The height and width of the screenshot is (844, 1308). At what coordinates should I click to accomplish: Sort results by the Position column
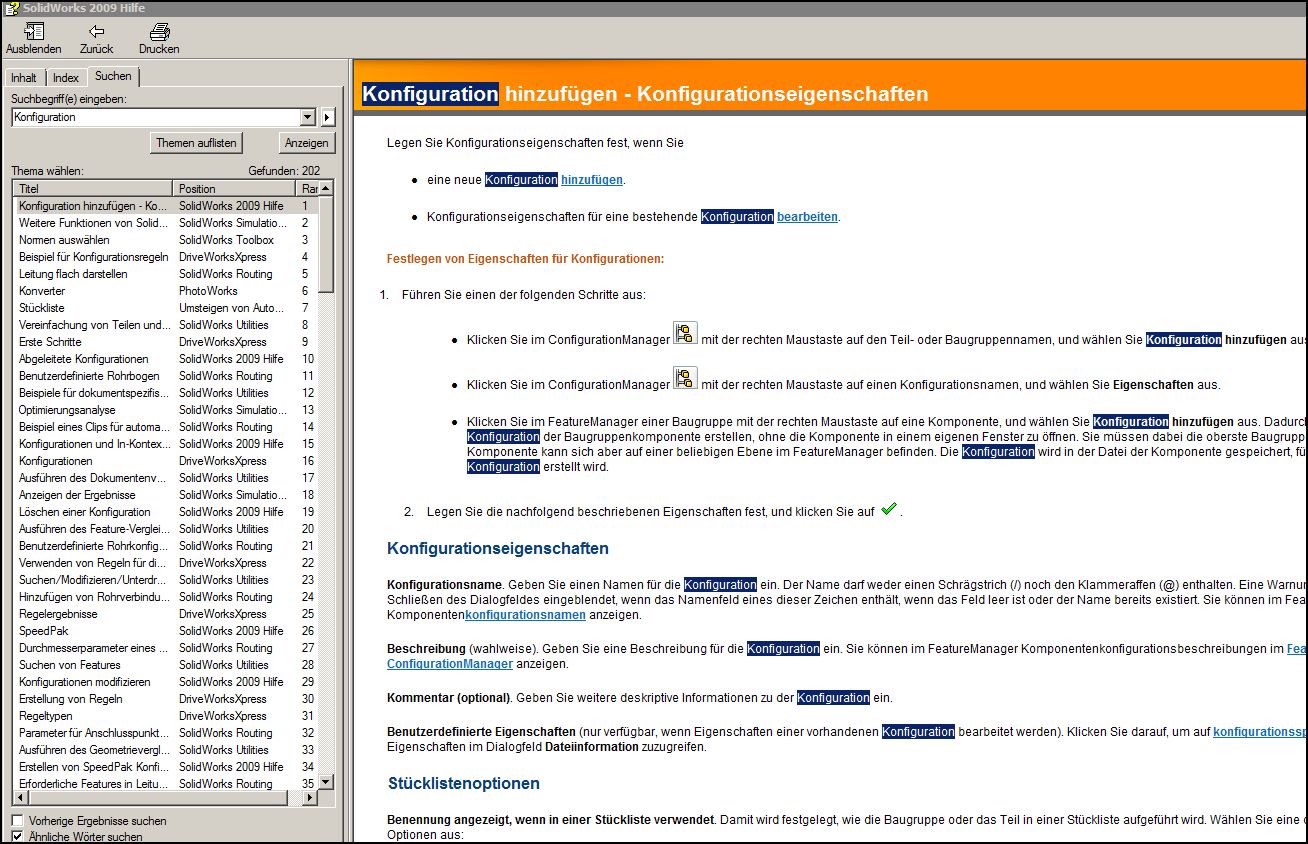236,188
